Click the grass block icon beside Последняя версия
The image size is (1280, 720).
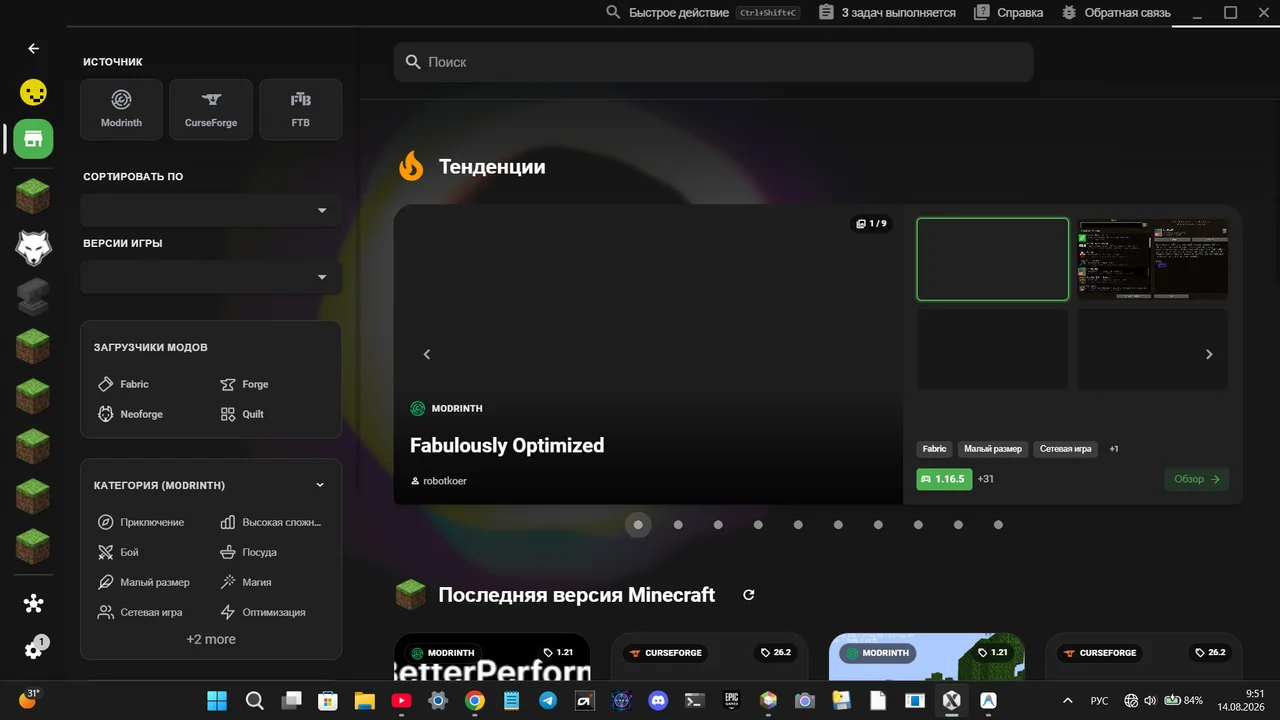click(410, 595)
